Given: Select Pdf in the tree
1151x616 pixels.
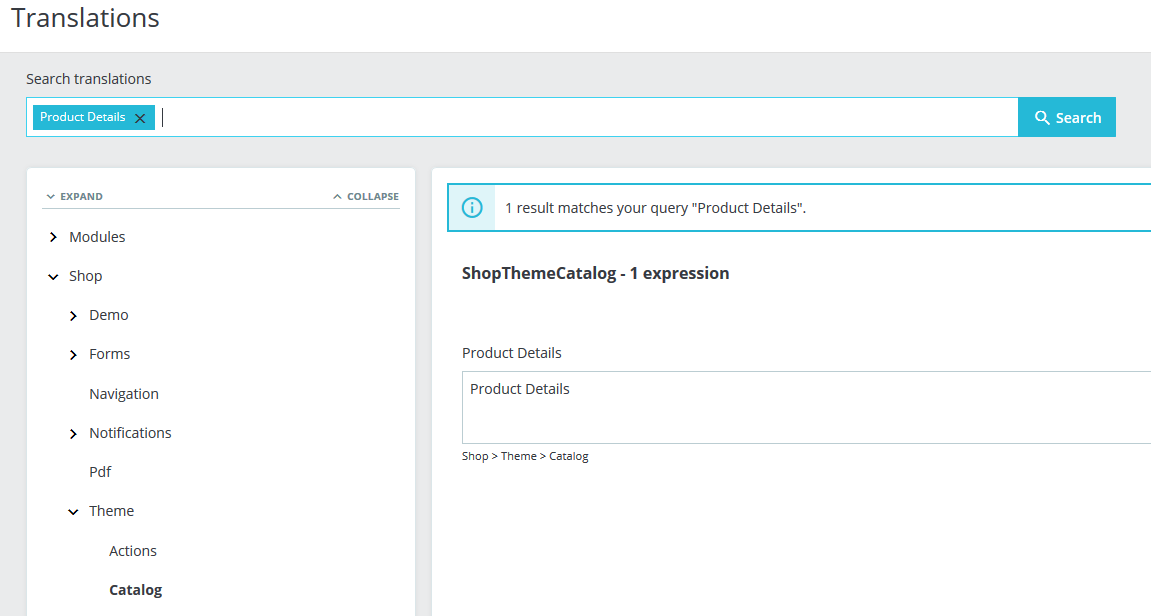Looking at the screenshot, I should [x=100, y=472].
